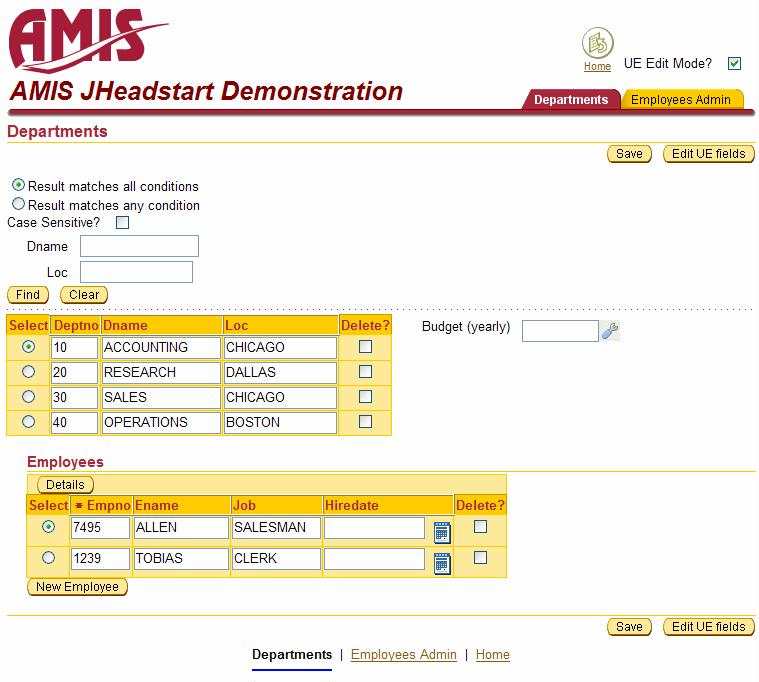Open the Departments tab

pyautogui.click(x=570, y=100)
